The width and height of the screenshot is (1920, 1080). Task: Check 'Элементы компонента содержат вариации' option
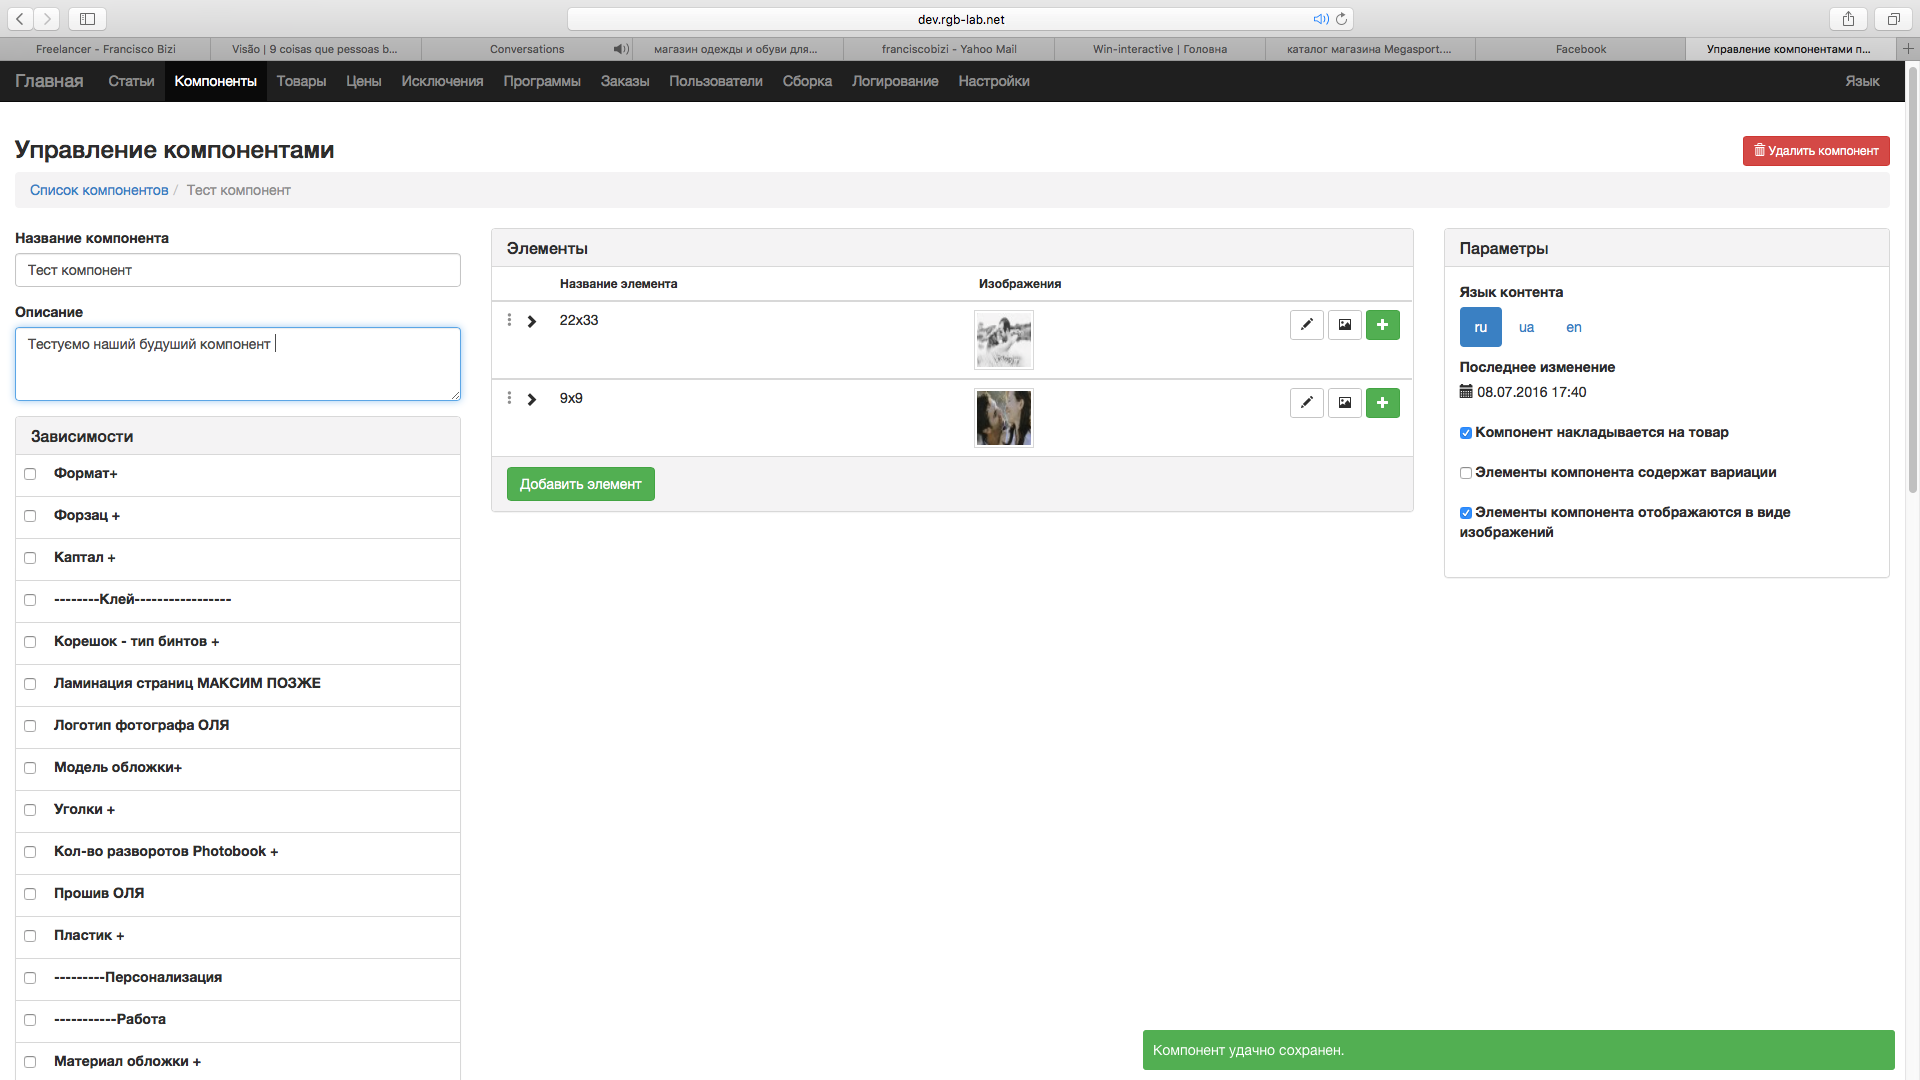click(x=1466, y=473)
